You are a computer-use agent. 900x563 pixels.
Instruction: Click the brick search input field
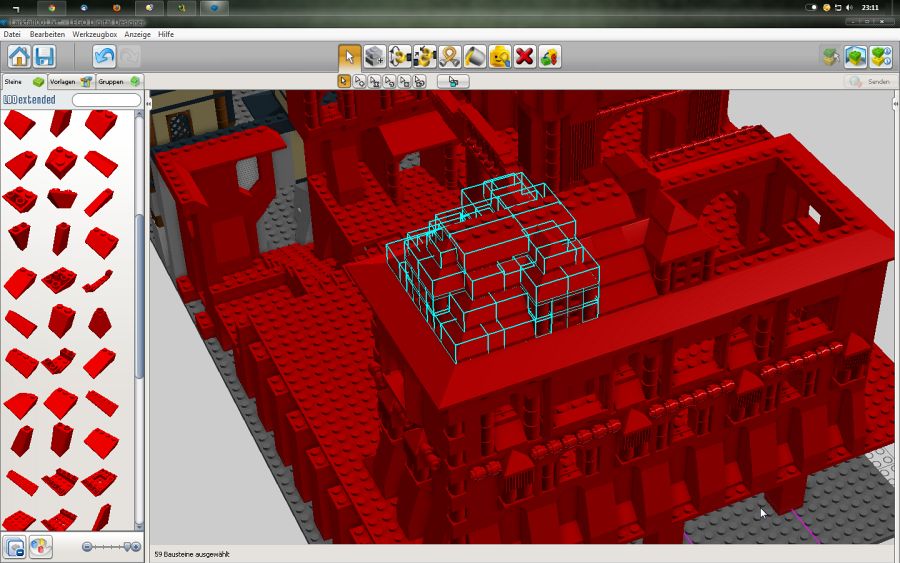(x=106, y=100)
